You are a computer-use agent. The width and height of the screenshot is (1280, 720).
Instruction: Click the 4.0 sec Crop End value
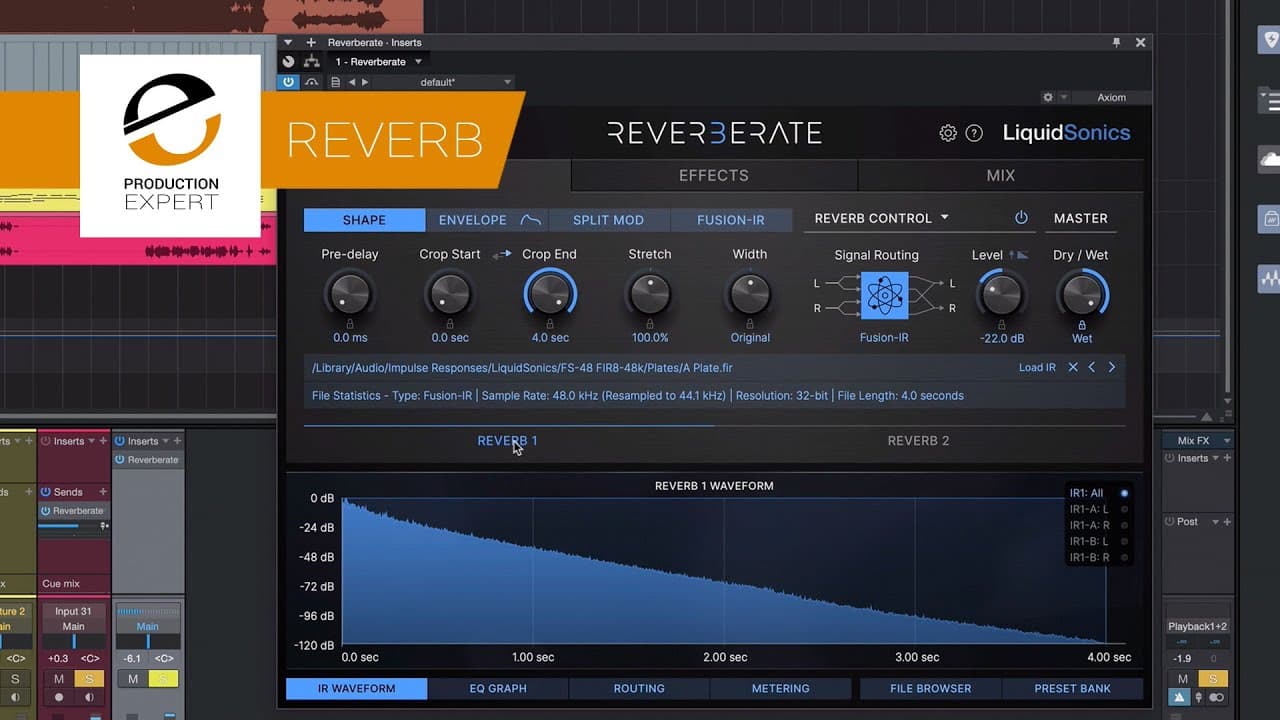(x=550, y=338)
